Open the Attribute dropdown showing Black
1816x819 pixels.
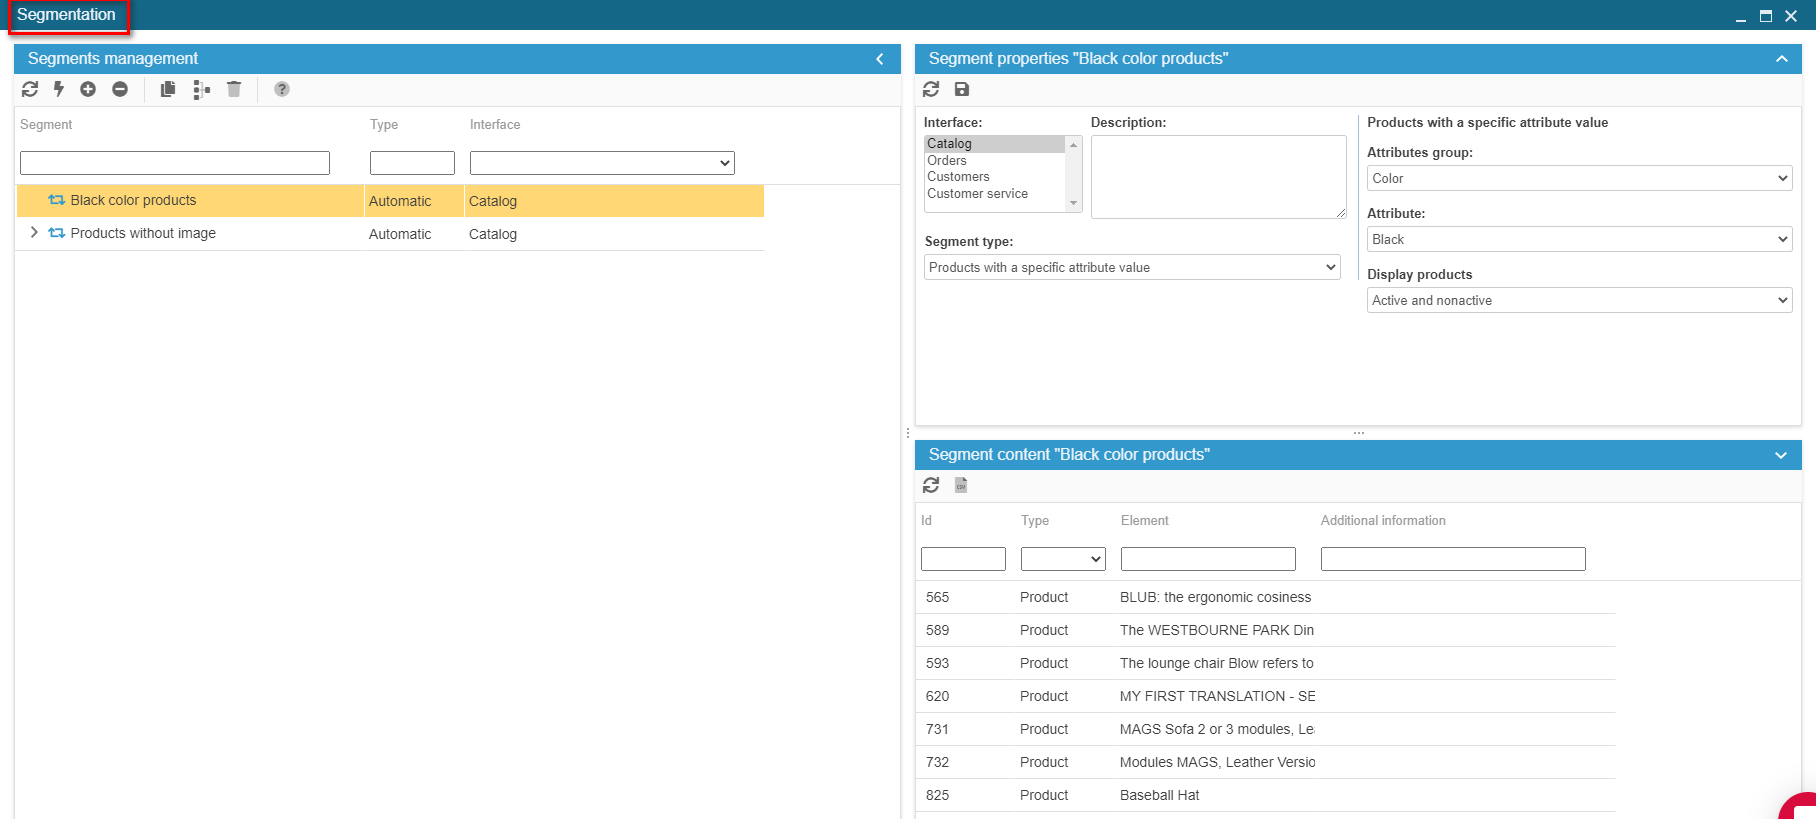coord(1578,239)
